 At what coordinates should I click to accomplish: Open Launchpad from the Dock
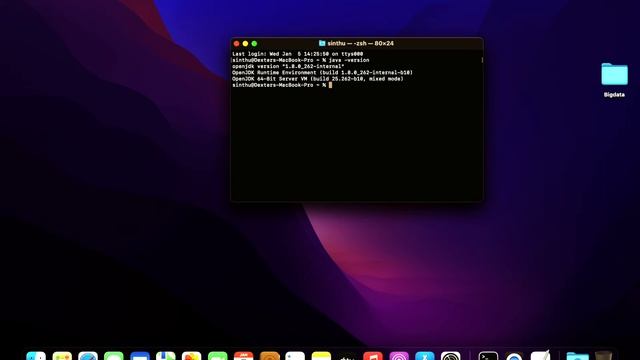pos(62,356)
